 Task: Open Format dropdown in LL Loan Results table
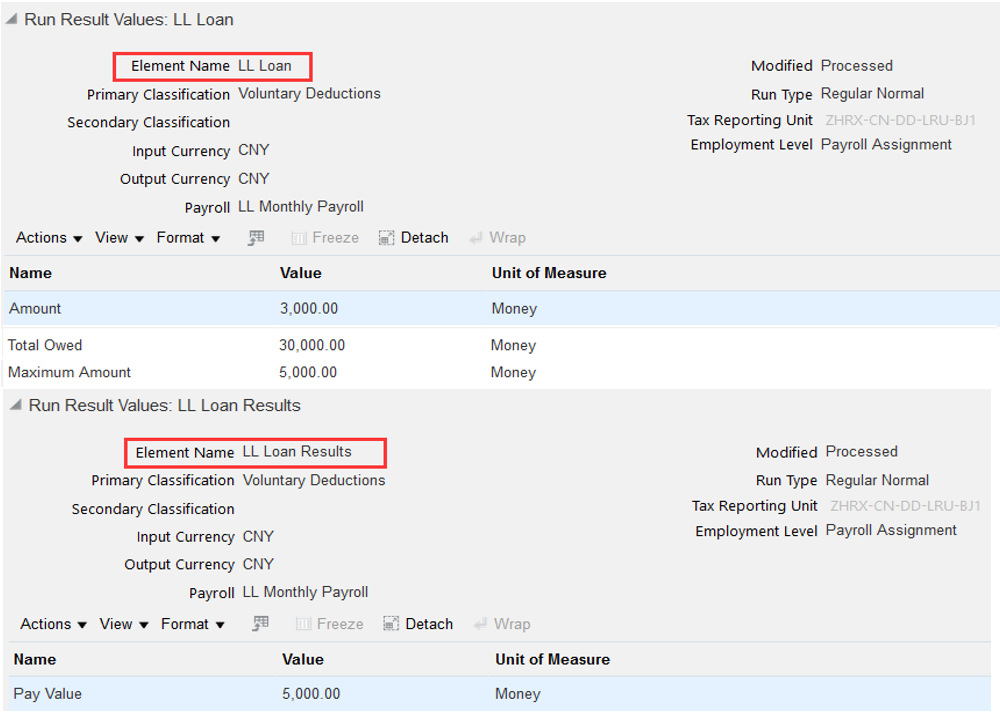[x=192, y=624]
